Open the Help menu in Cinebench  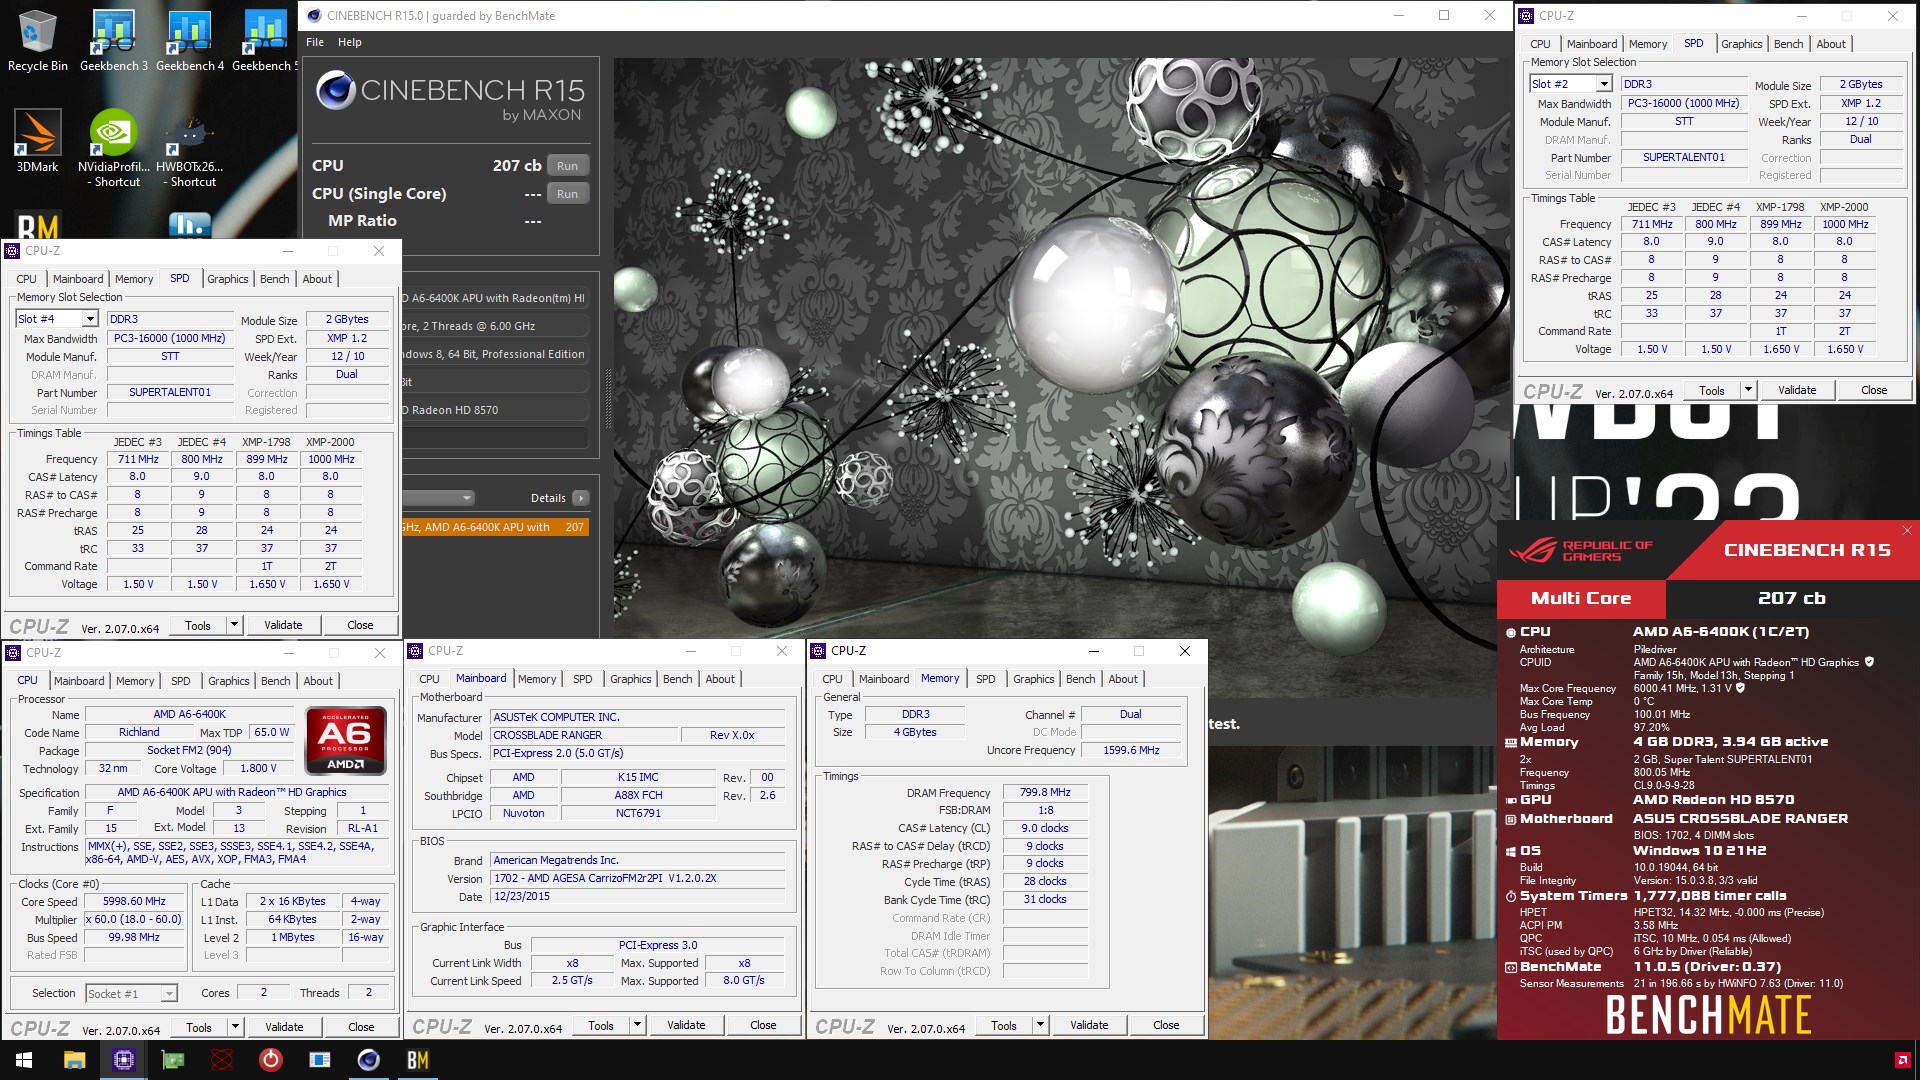[x=350, y=42]
